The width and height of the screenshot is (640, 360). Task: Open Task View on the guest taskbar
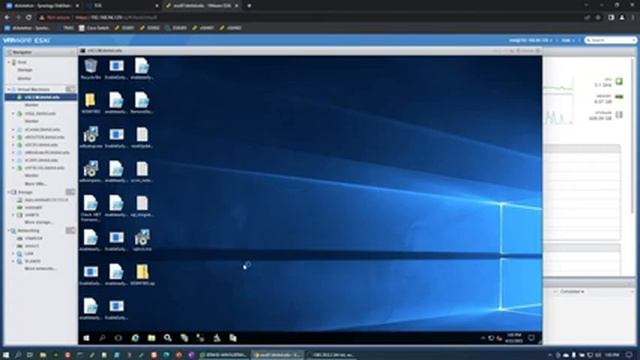pos(118,338)
